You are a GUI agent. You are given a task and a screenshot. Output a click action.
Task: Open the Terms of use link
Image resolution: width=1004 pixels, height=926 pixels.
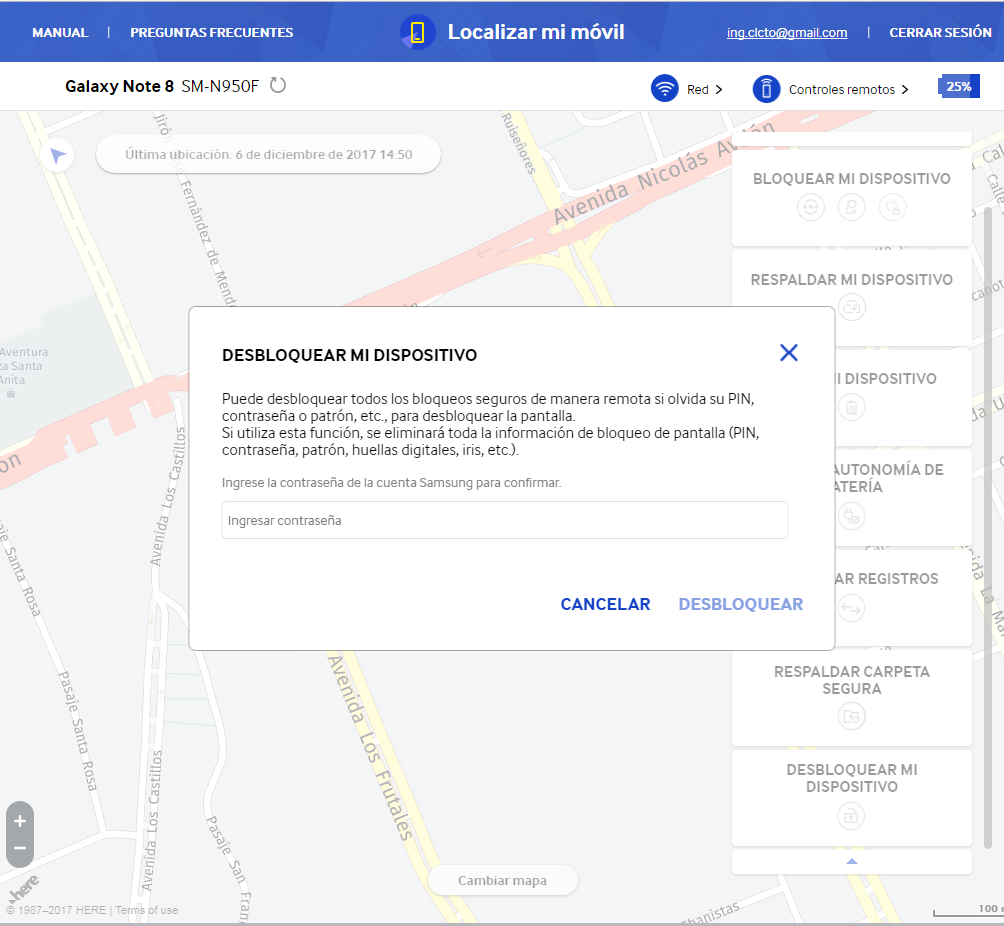[147, 910]
